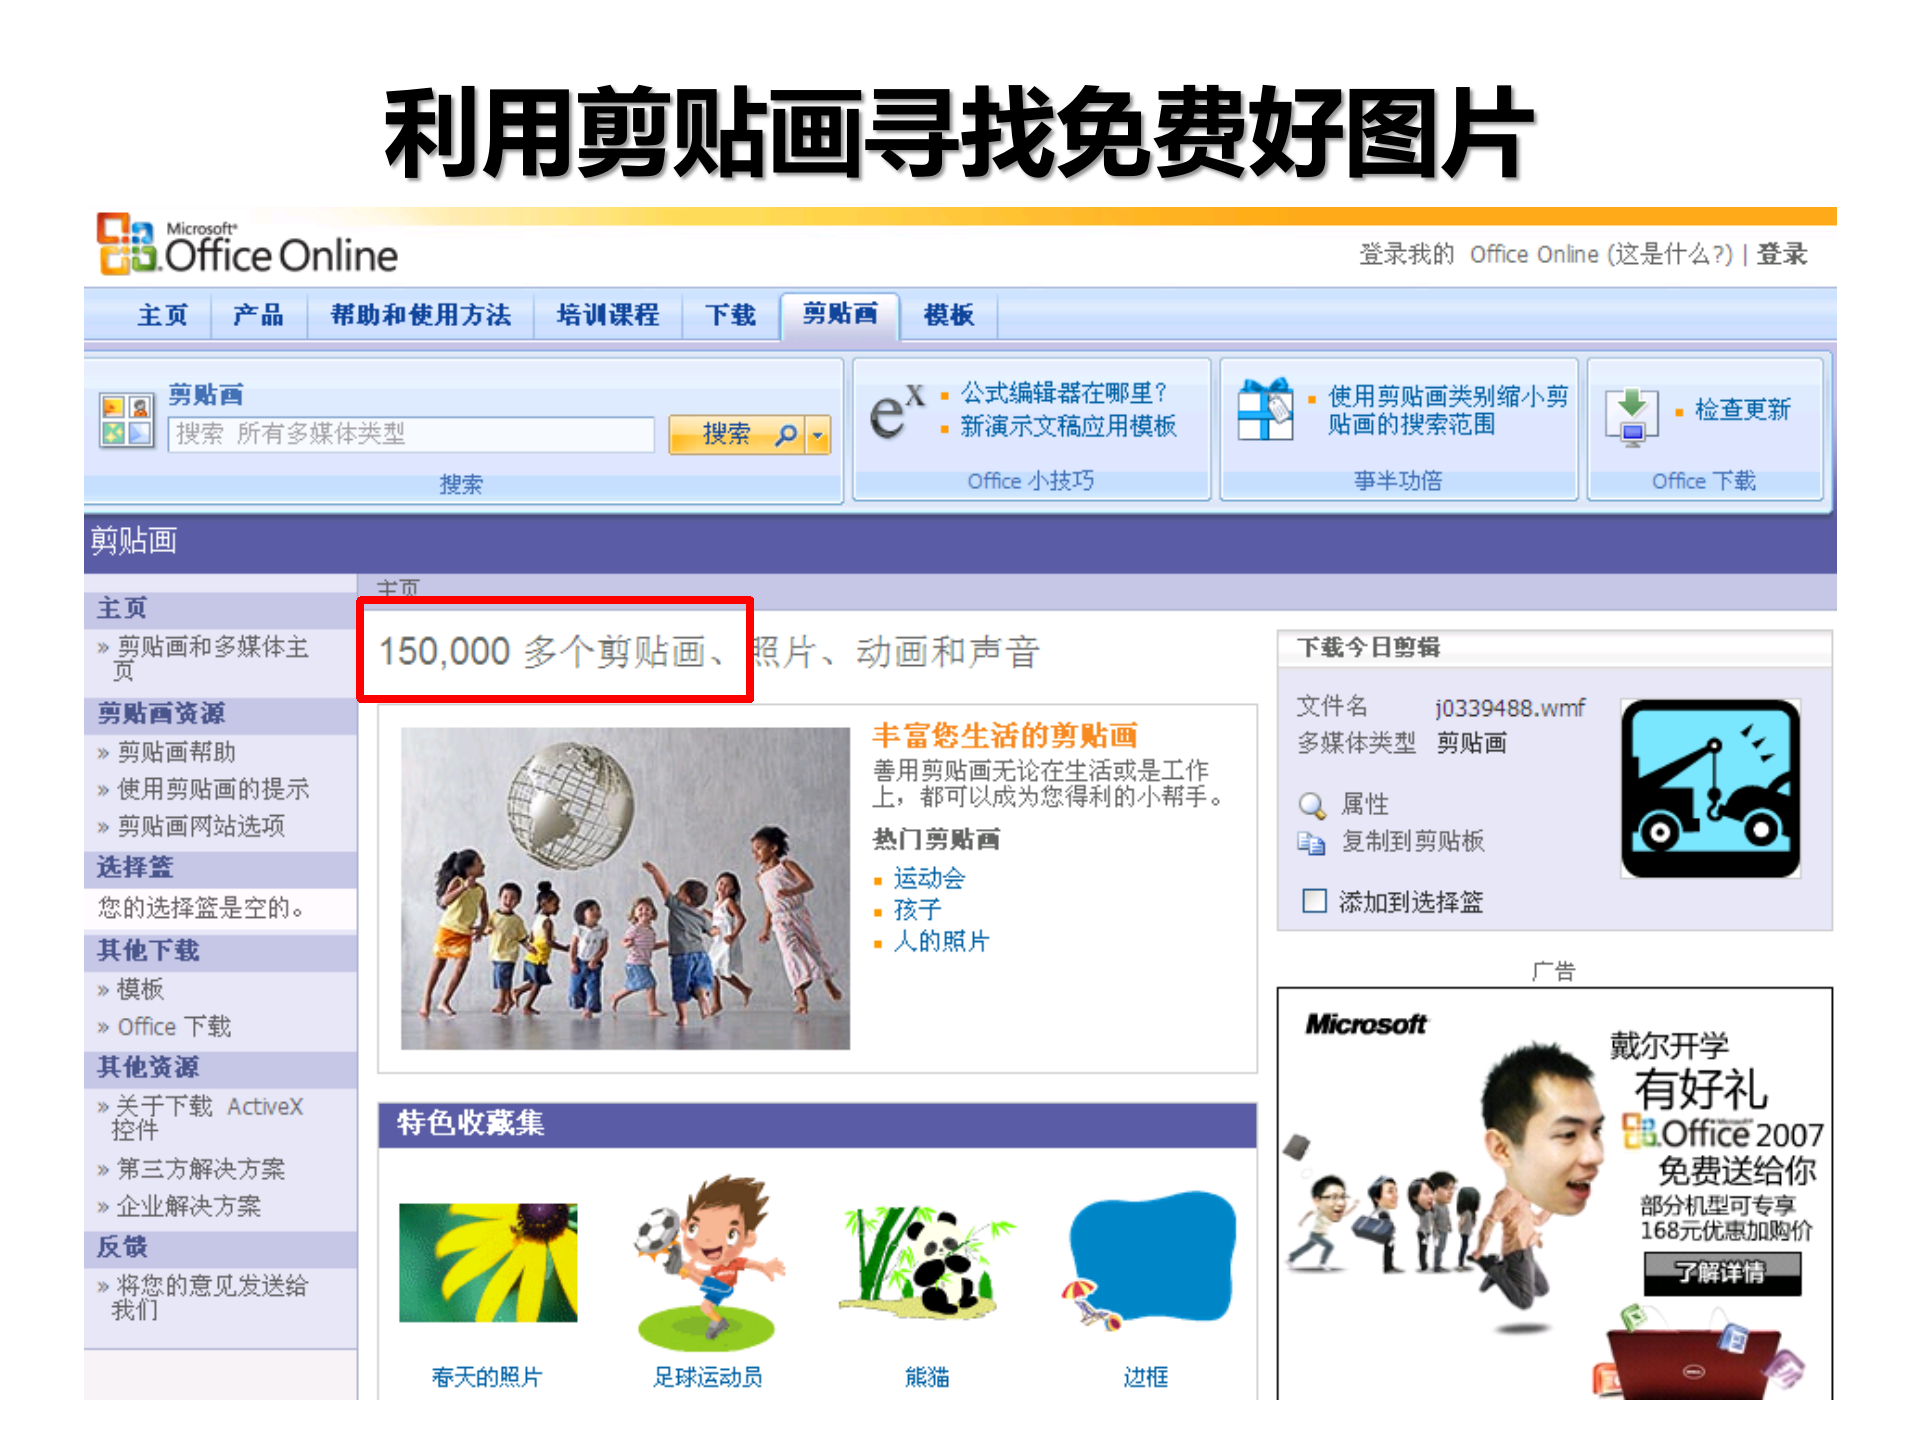This screenshot has width=1920, height=1440.
Task: Click the Microsoft logo in the advertisement
Action: (x=1368, y=1023)
